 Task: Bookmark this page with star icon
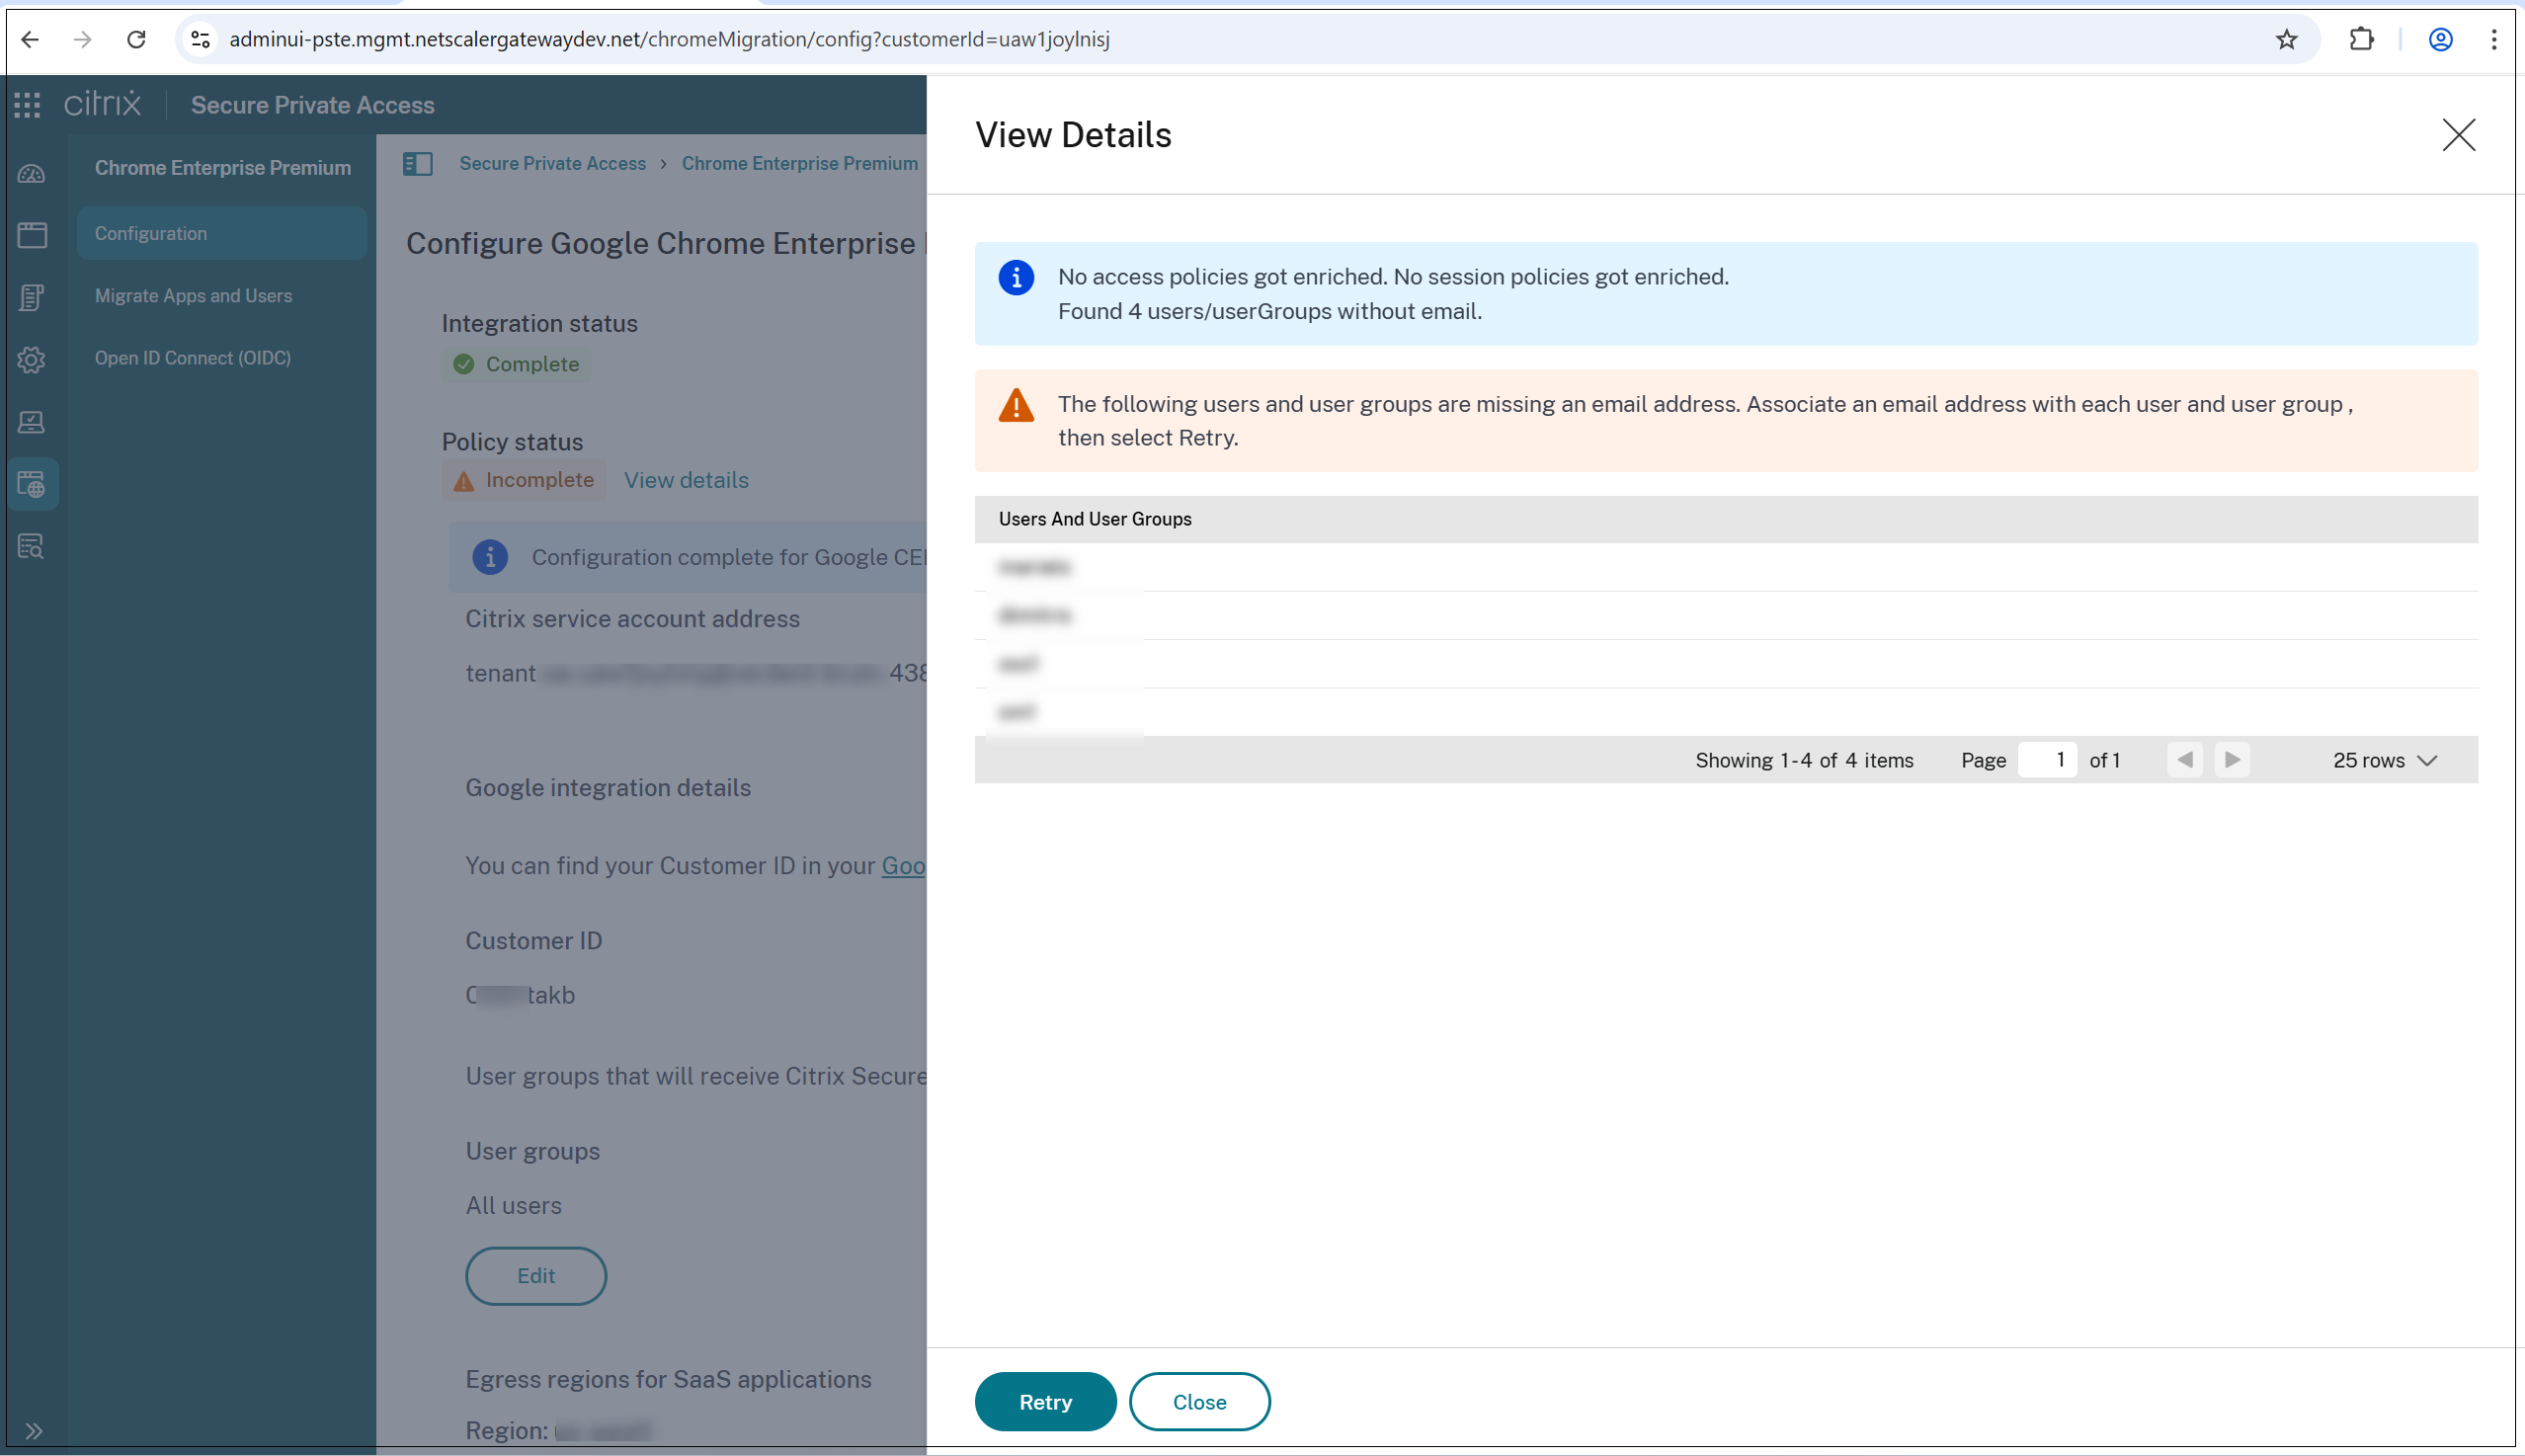pos(2286,40)
